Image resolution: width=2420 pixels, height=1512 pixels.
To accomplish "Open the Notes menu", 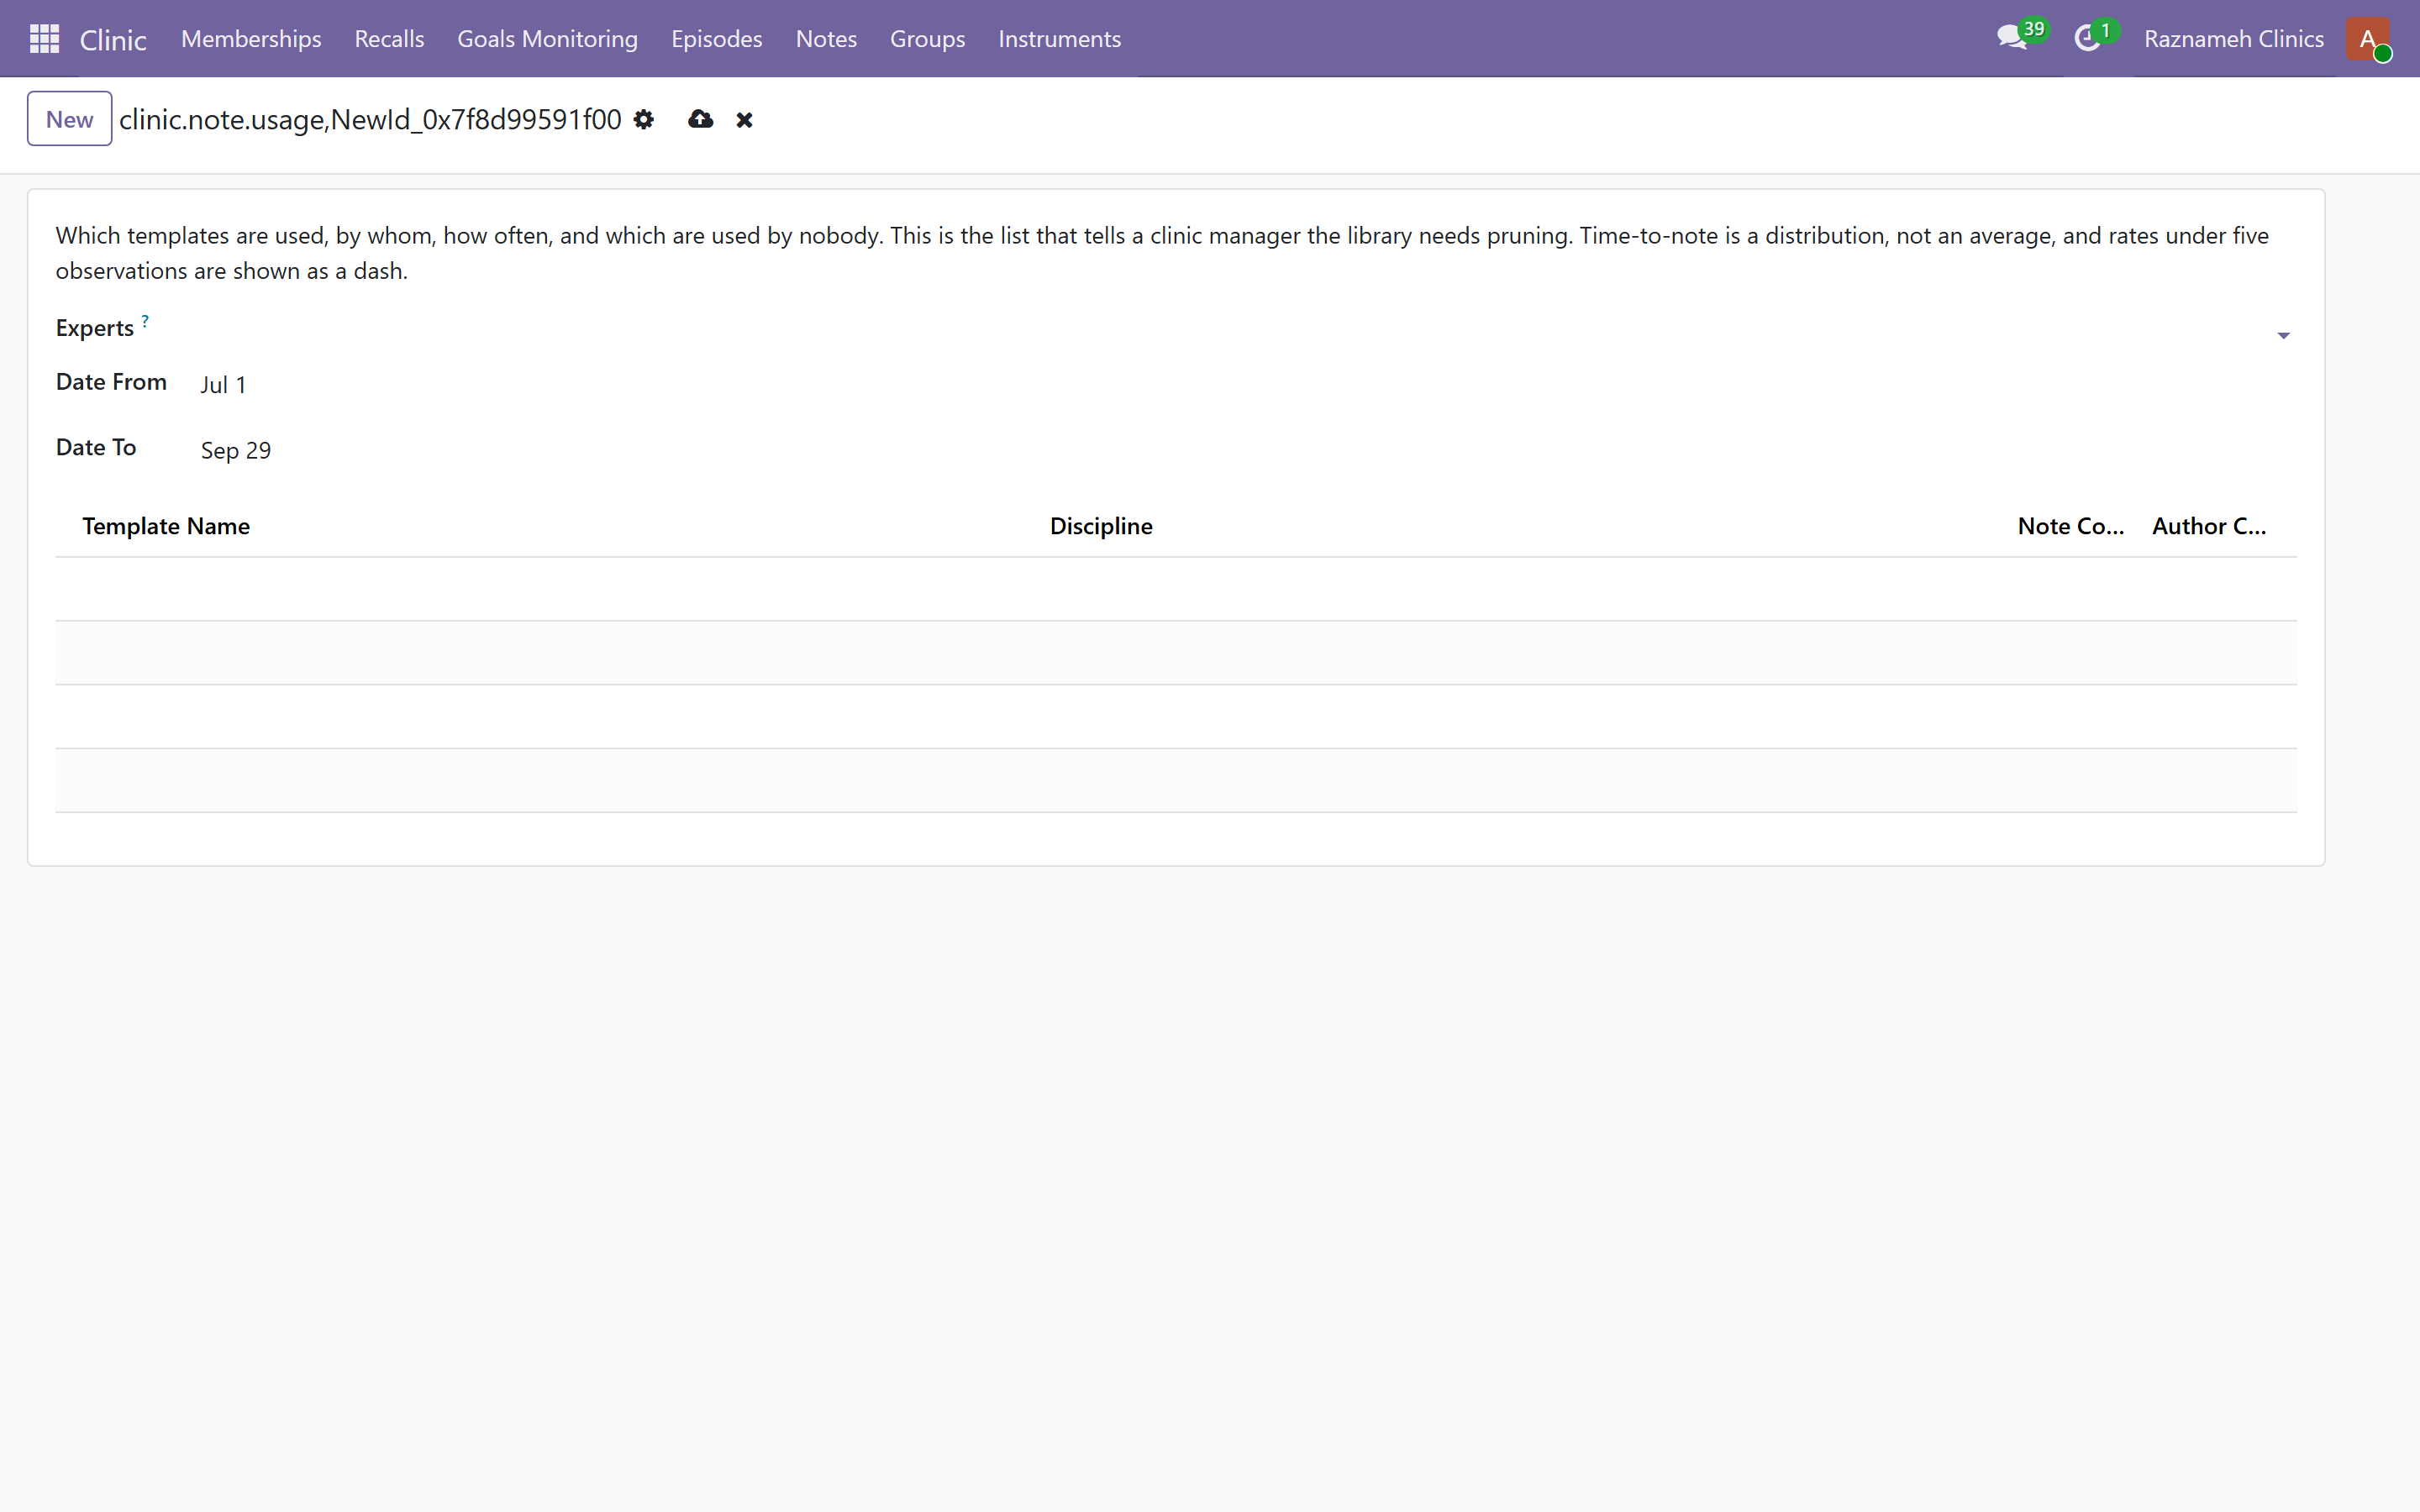I will [826, 39].
